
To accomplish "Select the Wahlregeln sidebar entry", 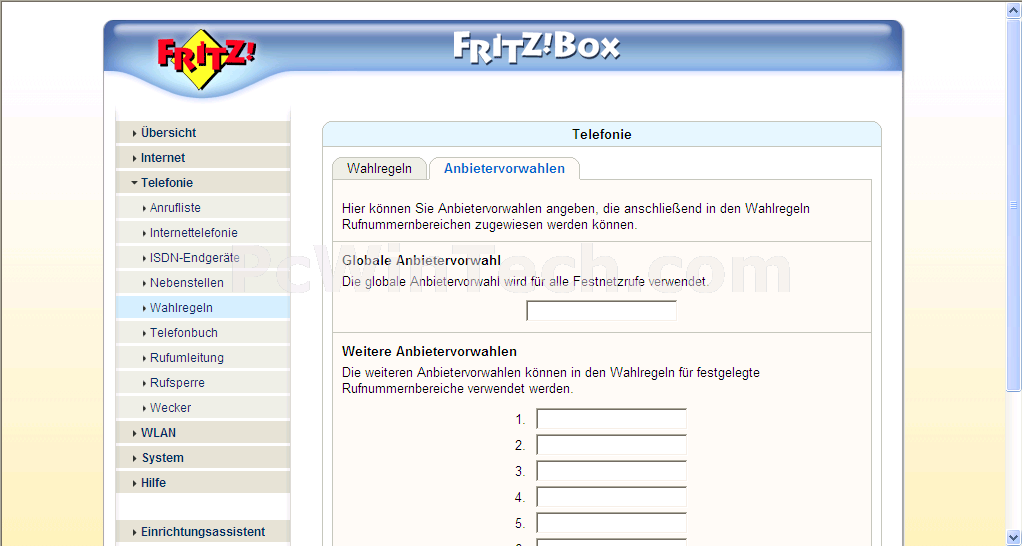I will [203, 308].
